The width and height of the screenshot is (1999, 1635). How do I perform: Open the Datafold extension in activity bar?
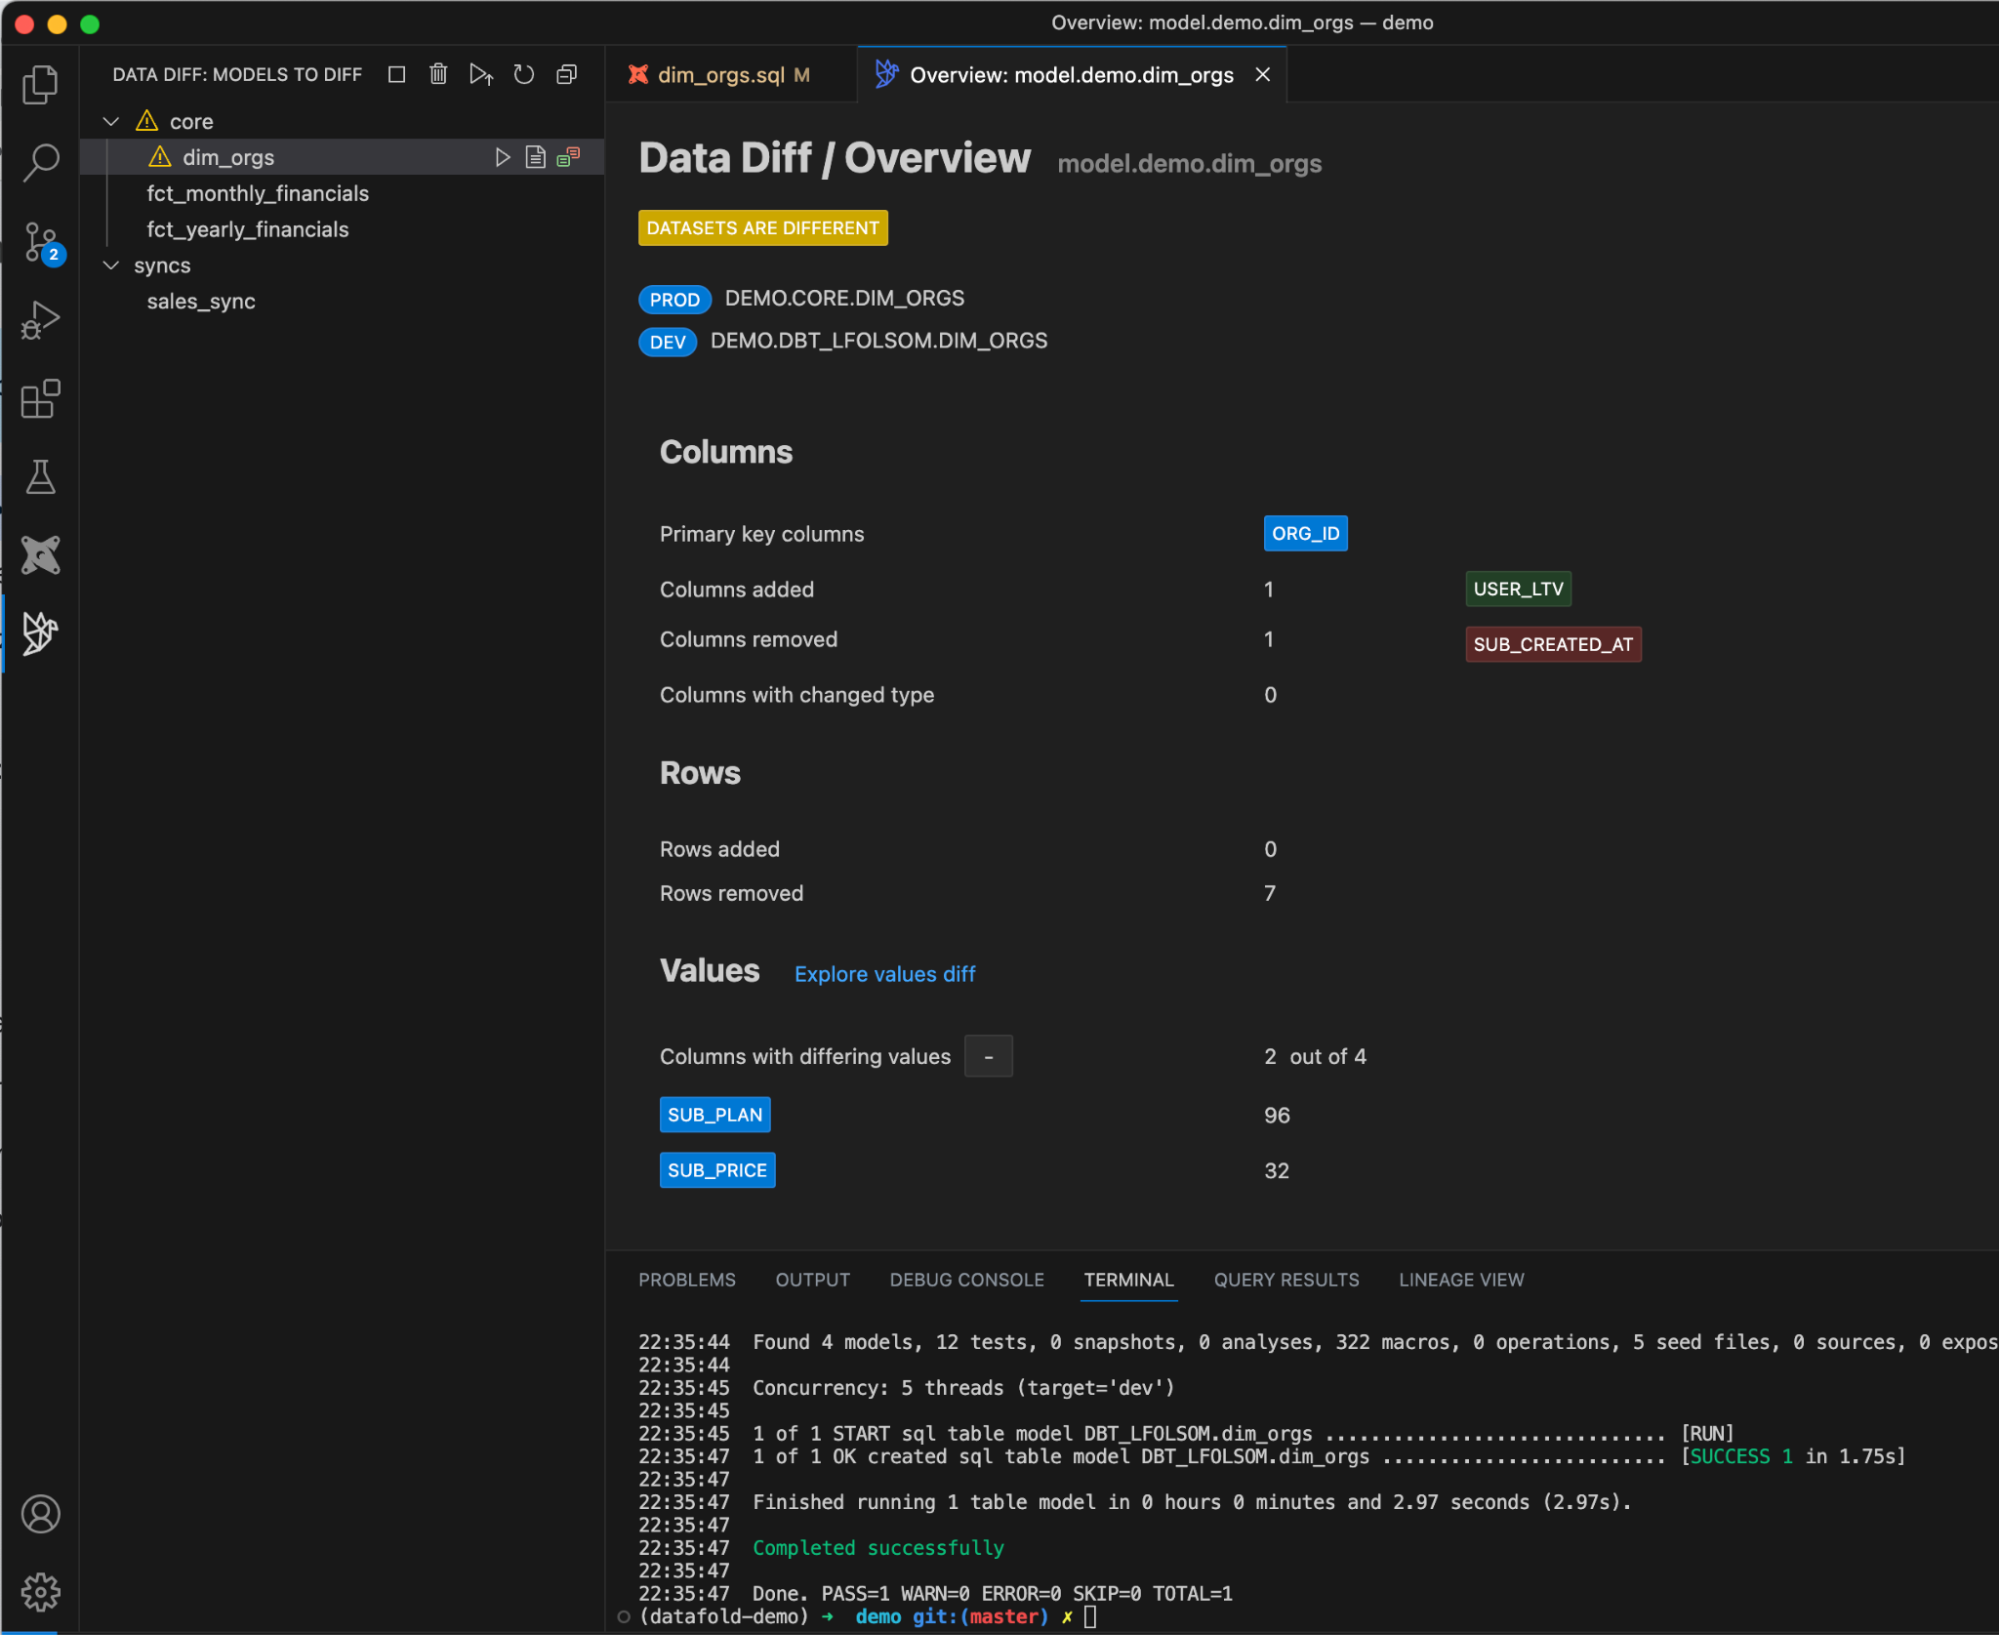click(x=40, y=633)
